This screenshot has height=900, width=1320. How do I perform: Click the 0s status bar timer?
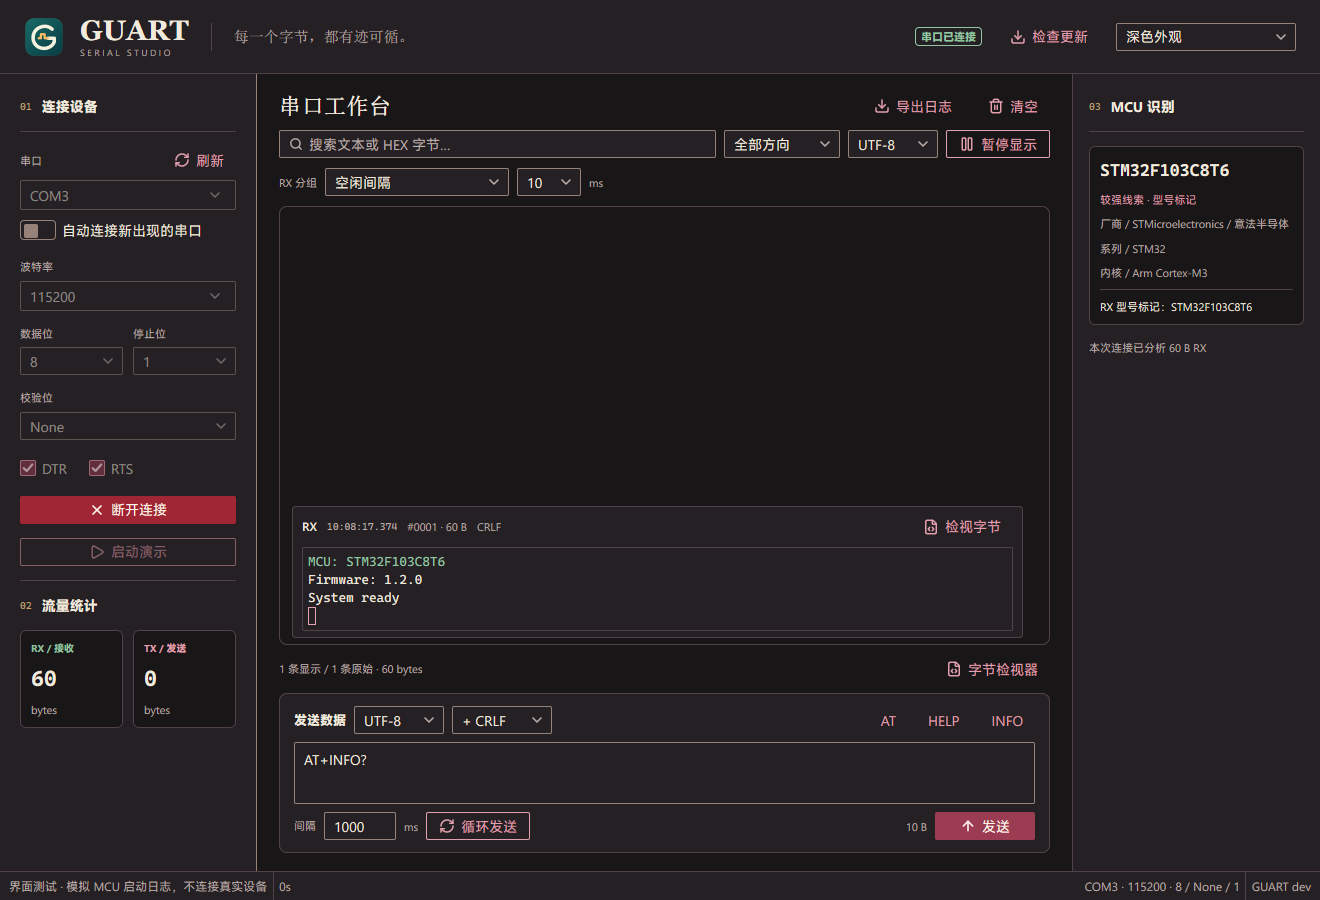285,887
